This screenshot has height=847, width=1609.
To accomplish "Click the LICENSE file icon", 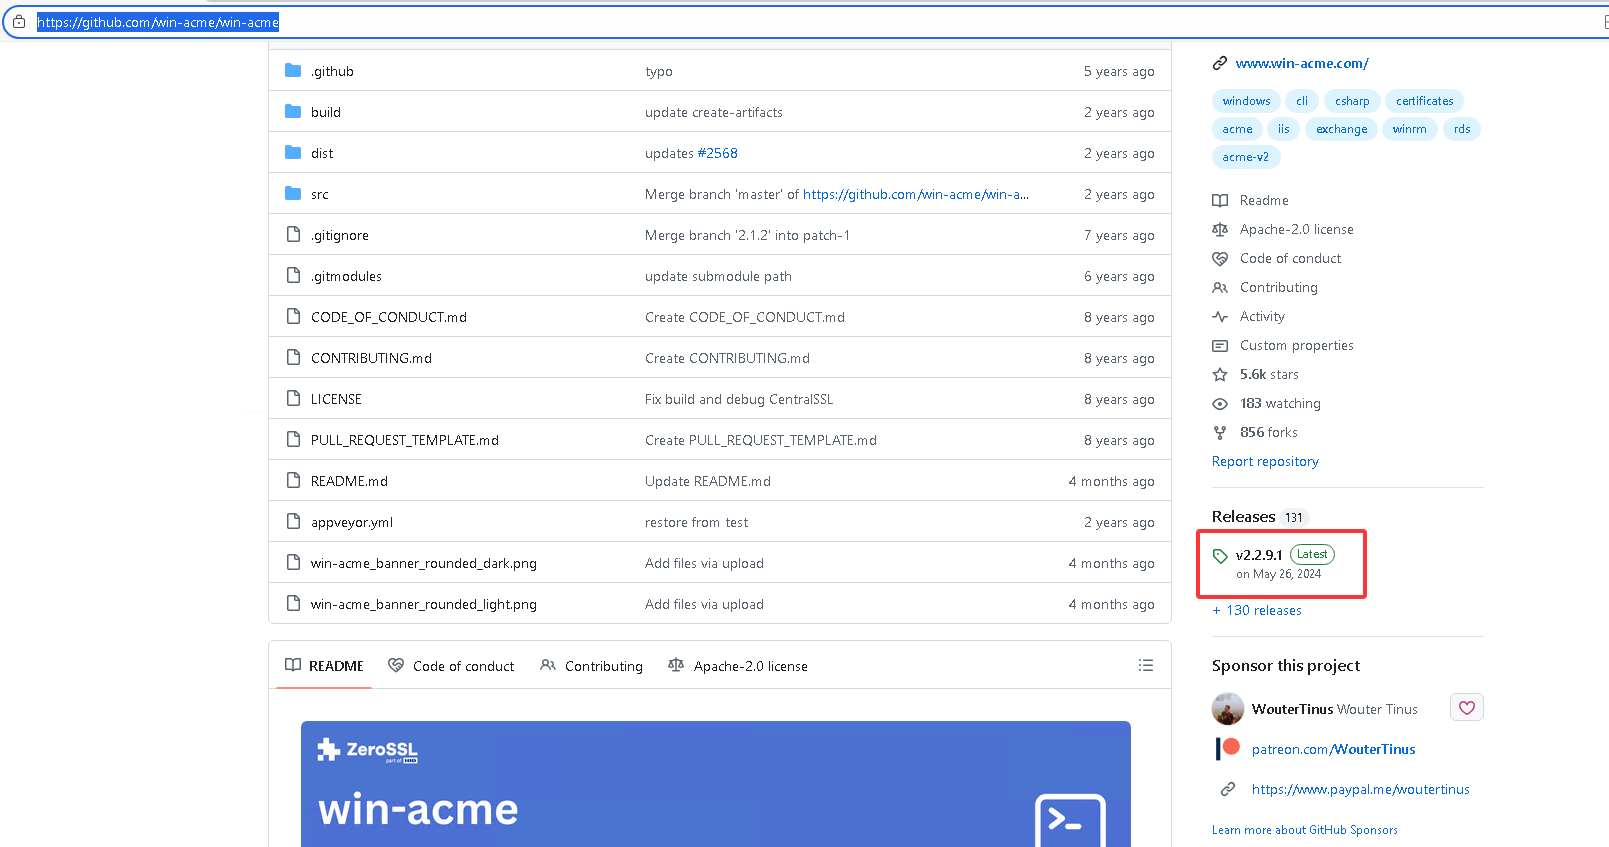I will pos(293,398).
